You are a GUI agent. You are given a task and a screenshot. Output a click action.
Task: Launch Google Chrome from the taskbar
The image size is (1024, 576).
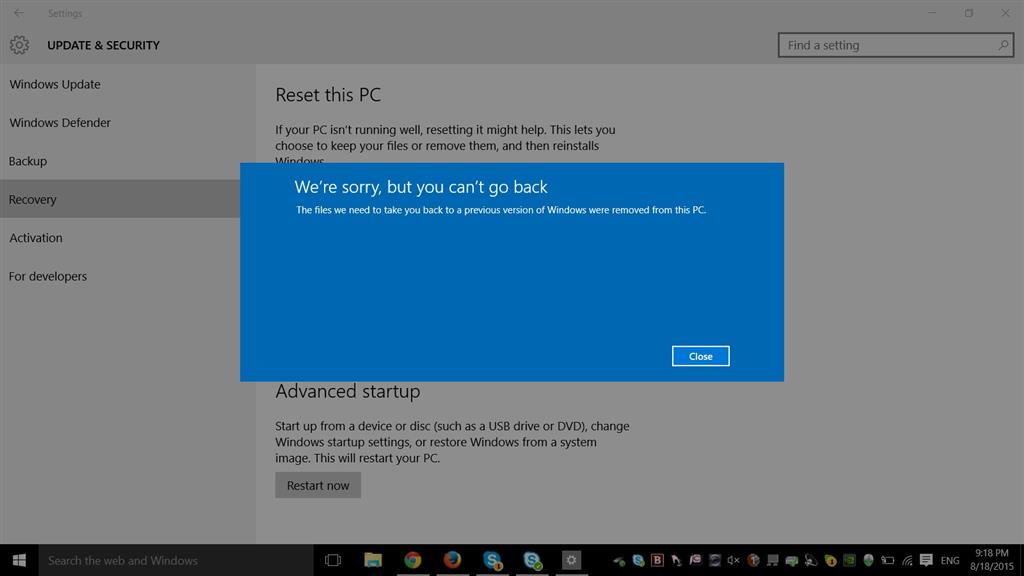coord(413,560)
